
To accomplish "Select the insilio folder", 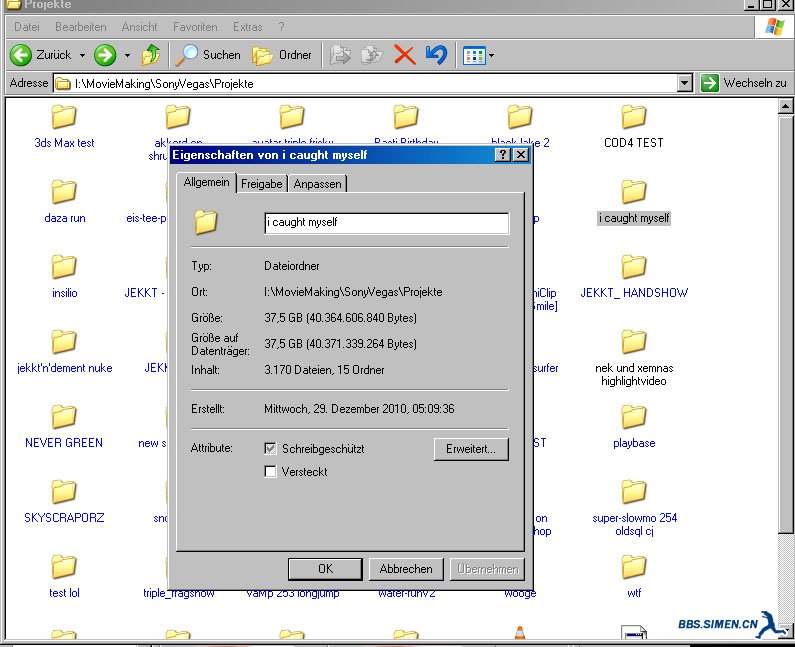I will point(64,276).
